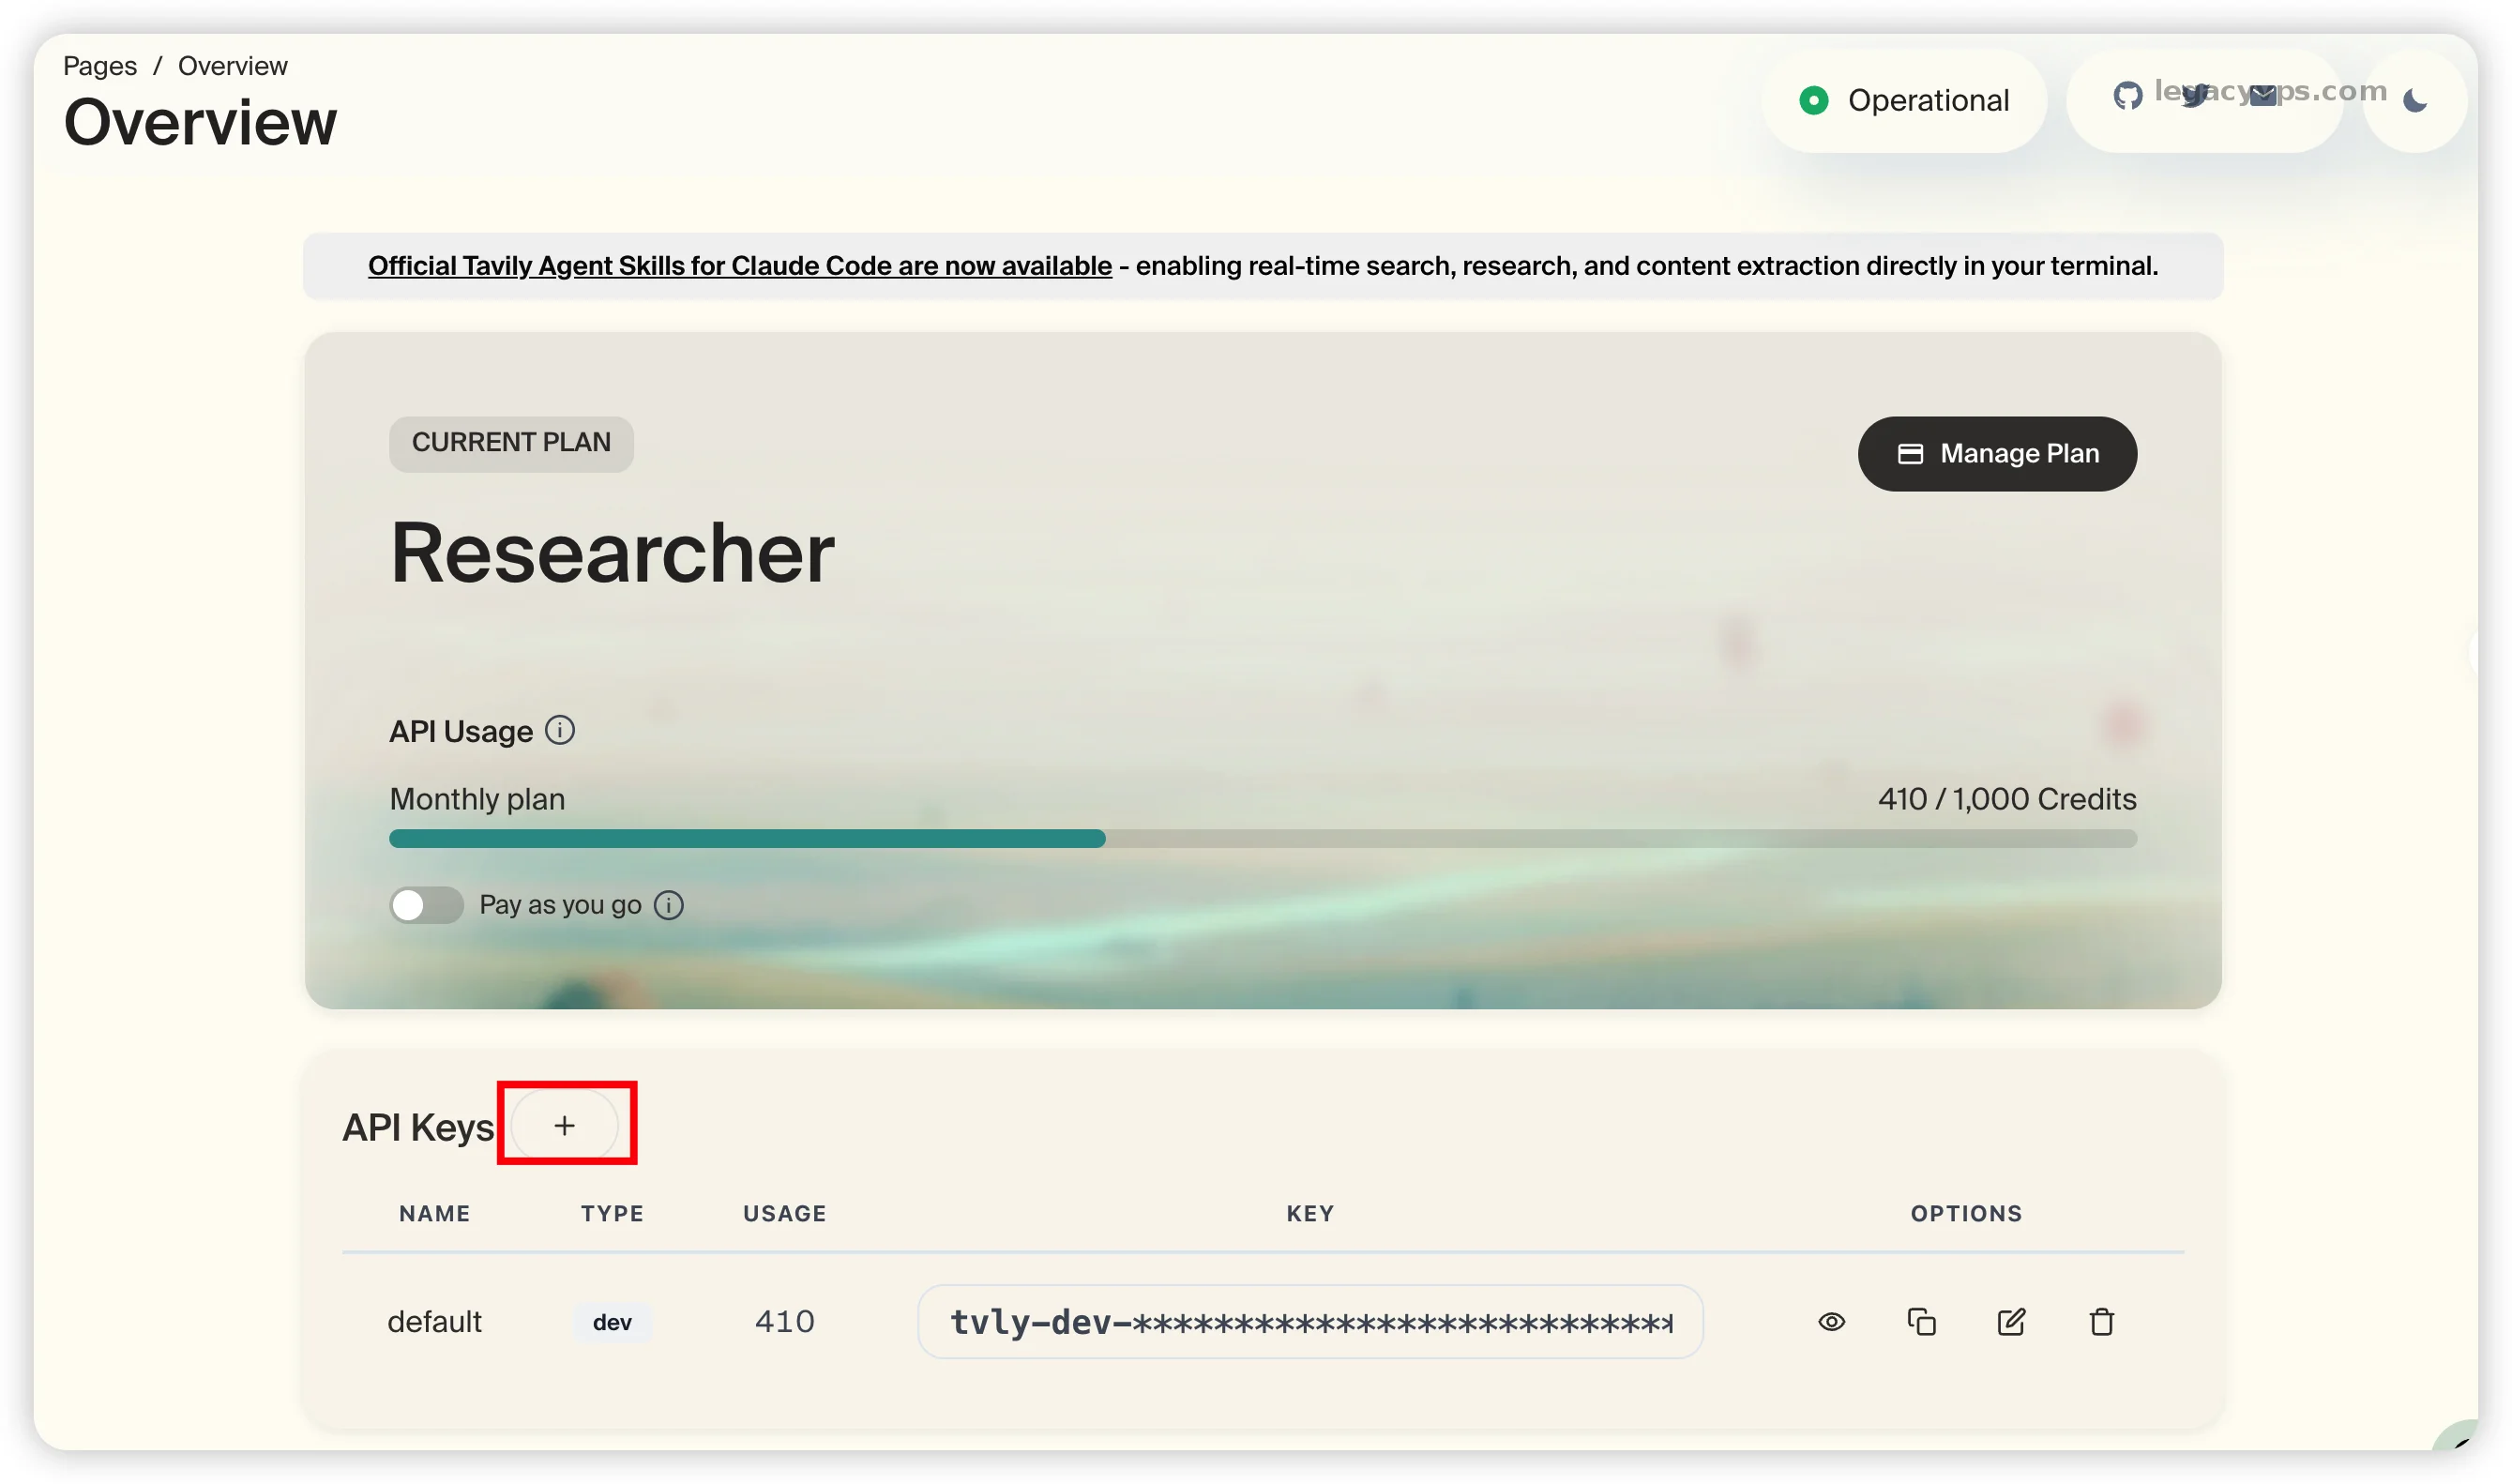This screenshot has height=1484, width=2512.
Task: Check the Operational status indicator
Action: coord(1904,100)
